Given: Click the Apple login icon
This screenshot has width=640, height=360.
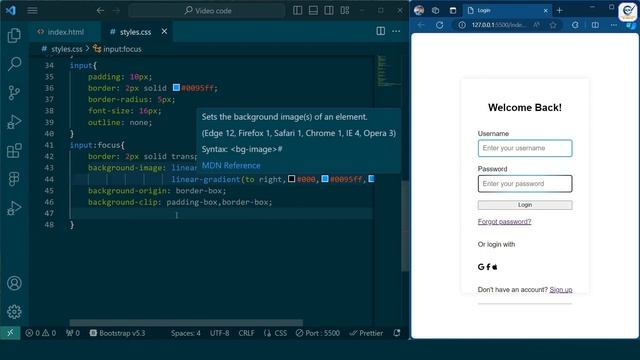Looking at the screenshot, I should (495, 267).
